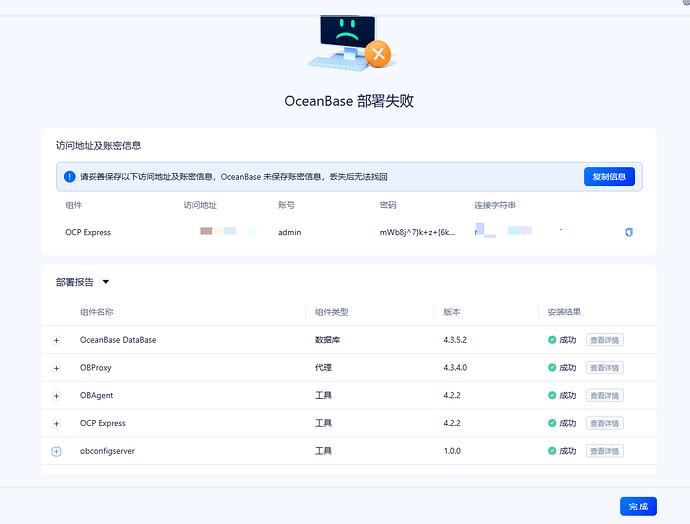The width and height of the screenshot is (690, 524).
Task: Expand the OceanBase DataBase row
Action: click(56, 341)
